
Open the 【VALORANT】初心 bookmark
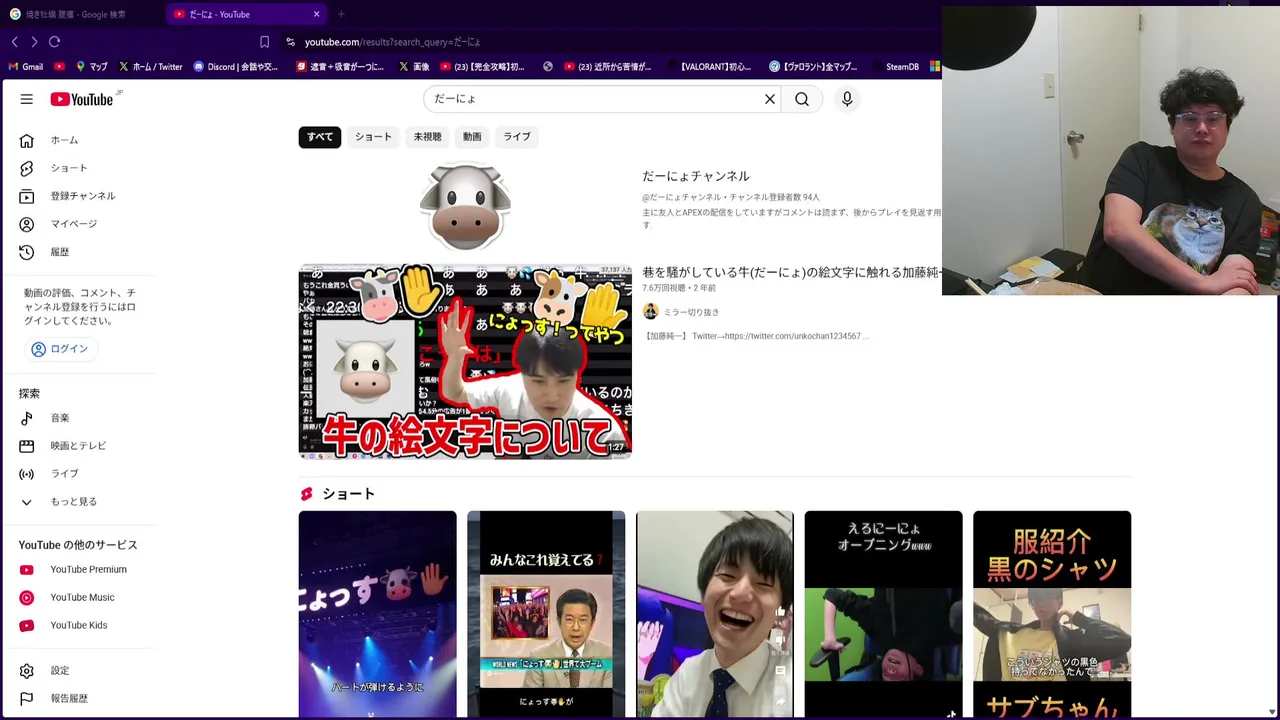(x=708, y=67)
